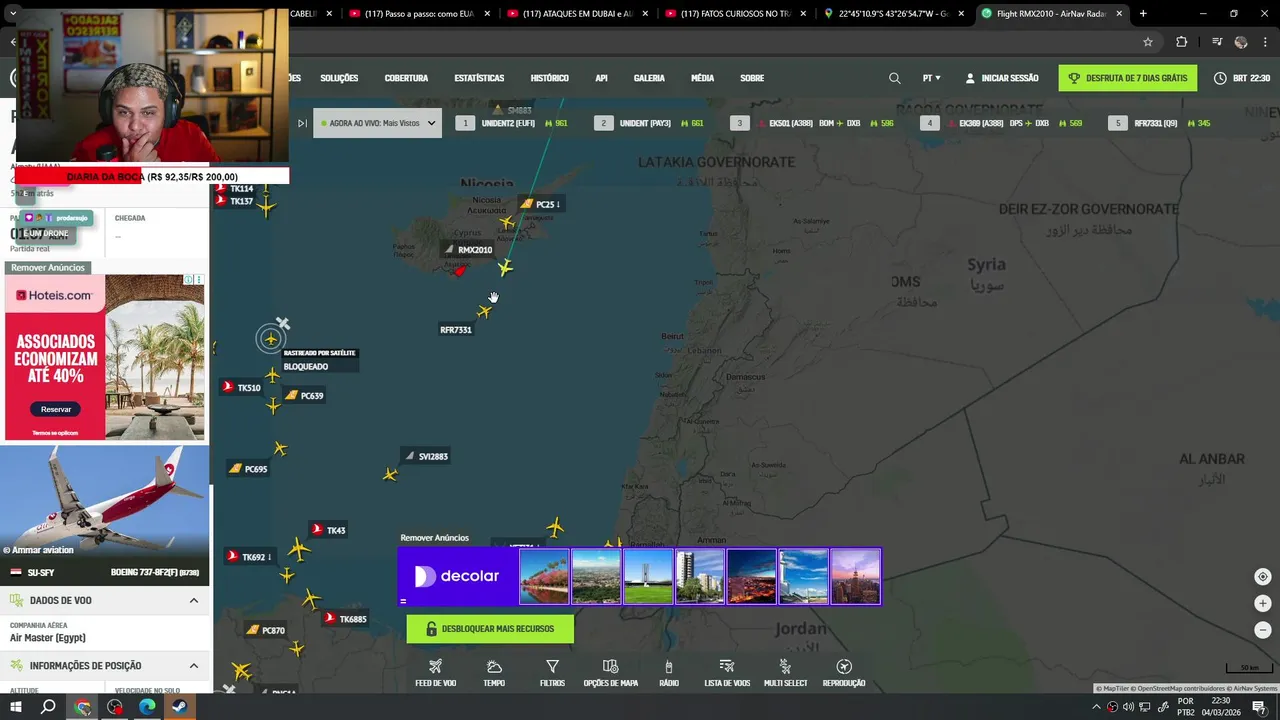Select the RFR7331 aircraft icon on map
Viewport: 1280px width, 720px height.
point(484,312)
